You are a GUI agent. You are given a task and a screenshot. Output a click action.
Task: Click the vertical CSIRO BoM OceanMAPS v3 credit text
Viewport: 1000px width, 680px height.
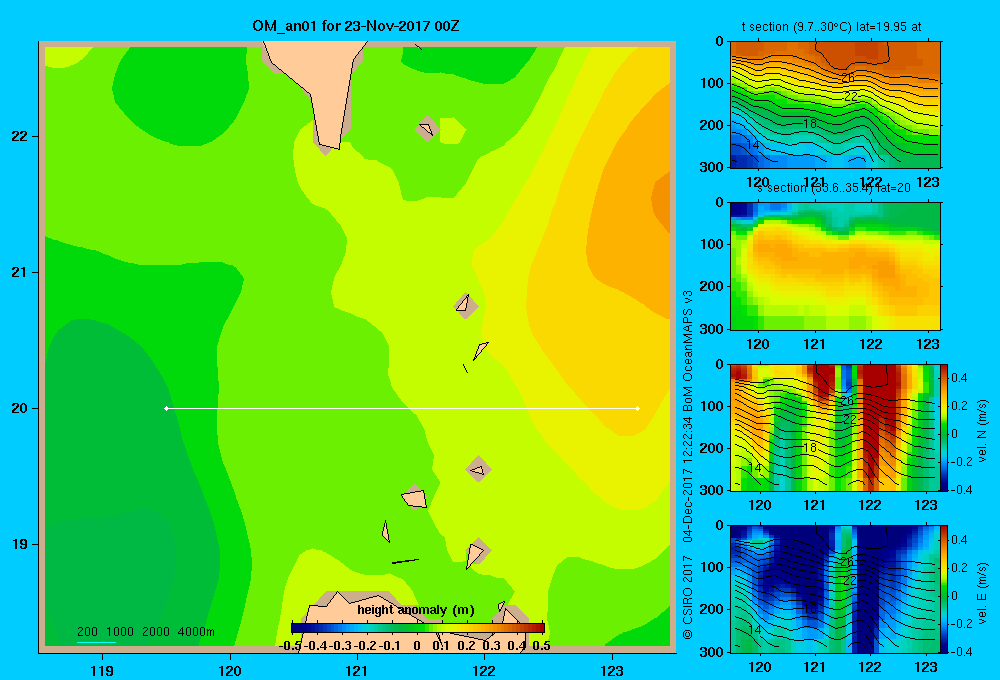(688, 465)
